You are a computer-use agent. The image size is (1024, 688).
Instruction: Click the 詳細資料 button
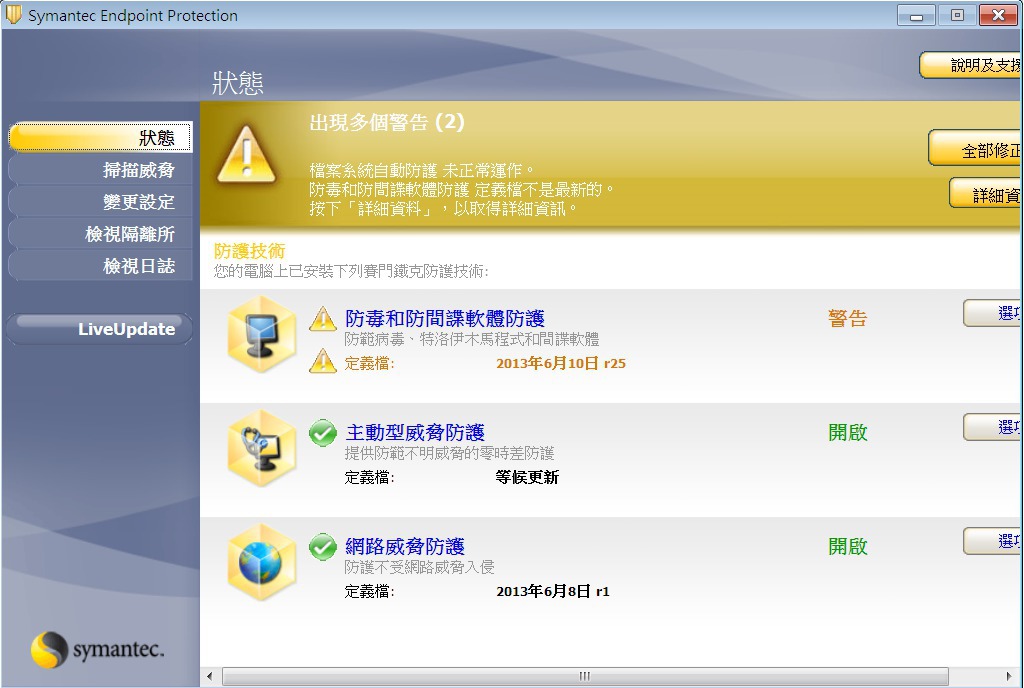pyautogui.click(x=986, y=193)
